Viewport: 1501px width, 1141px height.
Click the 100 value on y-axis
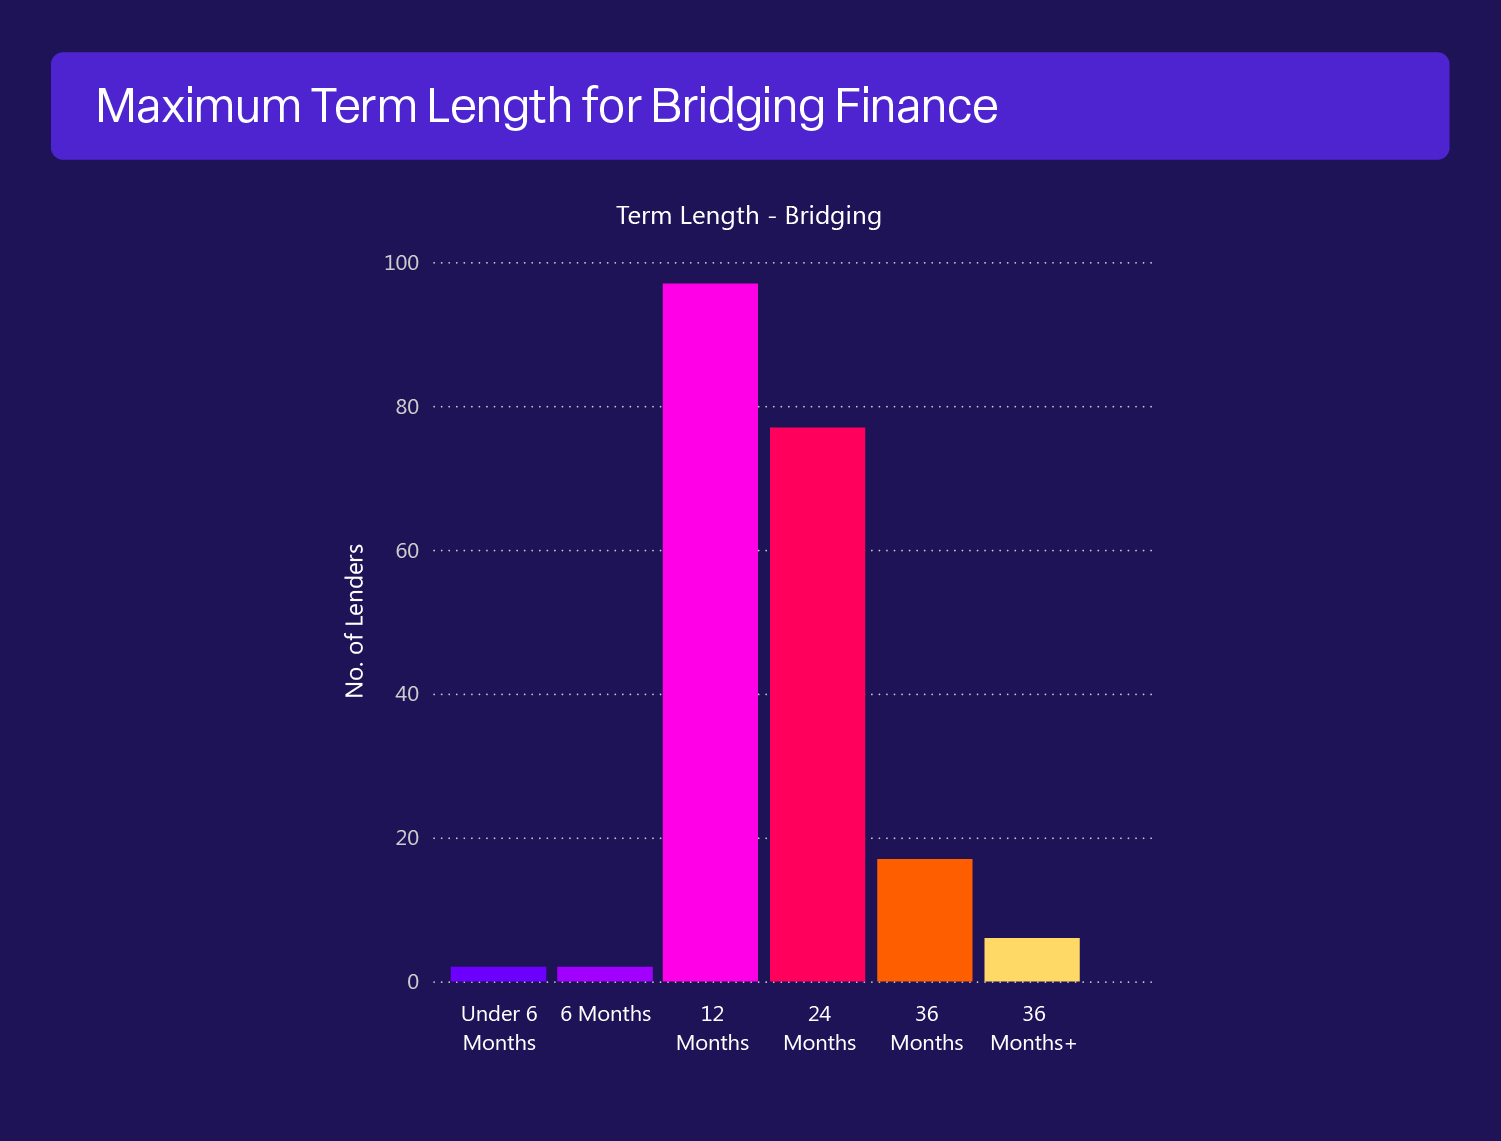click(402, 263)
